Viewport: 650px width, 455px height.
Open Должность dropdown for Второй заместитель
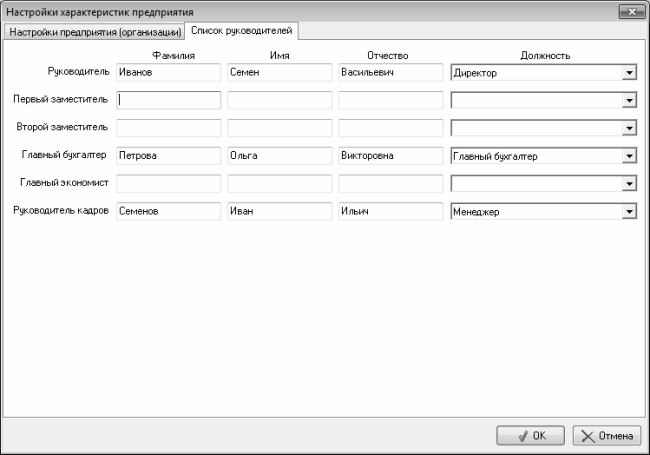pyautogui.click(x=629, y=128)
